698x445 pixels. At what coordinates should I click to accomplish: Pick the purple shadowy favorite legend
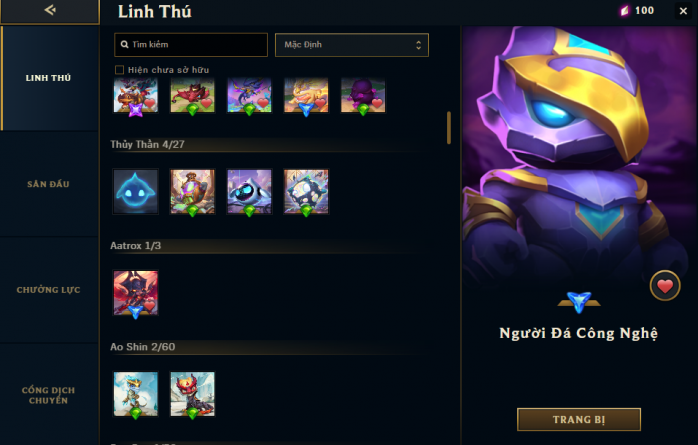point(363,95)
